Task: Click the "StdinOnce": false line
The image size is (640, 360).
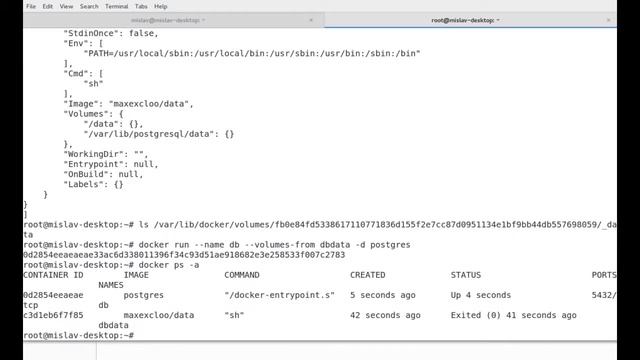Action: 111,33
